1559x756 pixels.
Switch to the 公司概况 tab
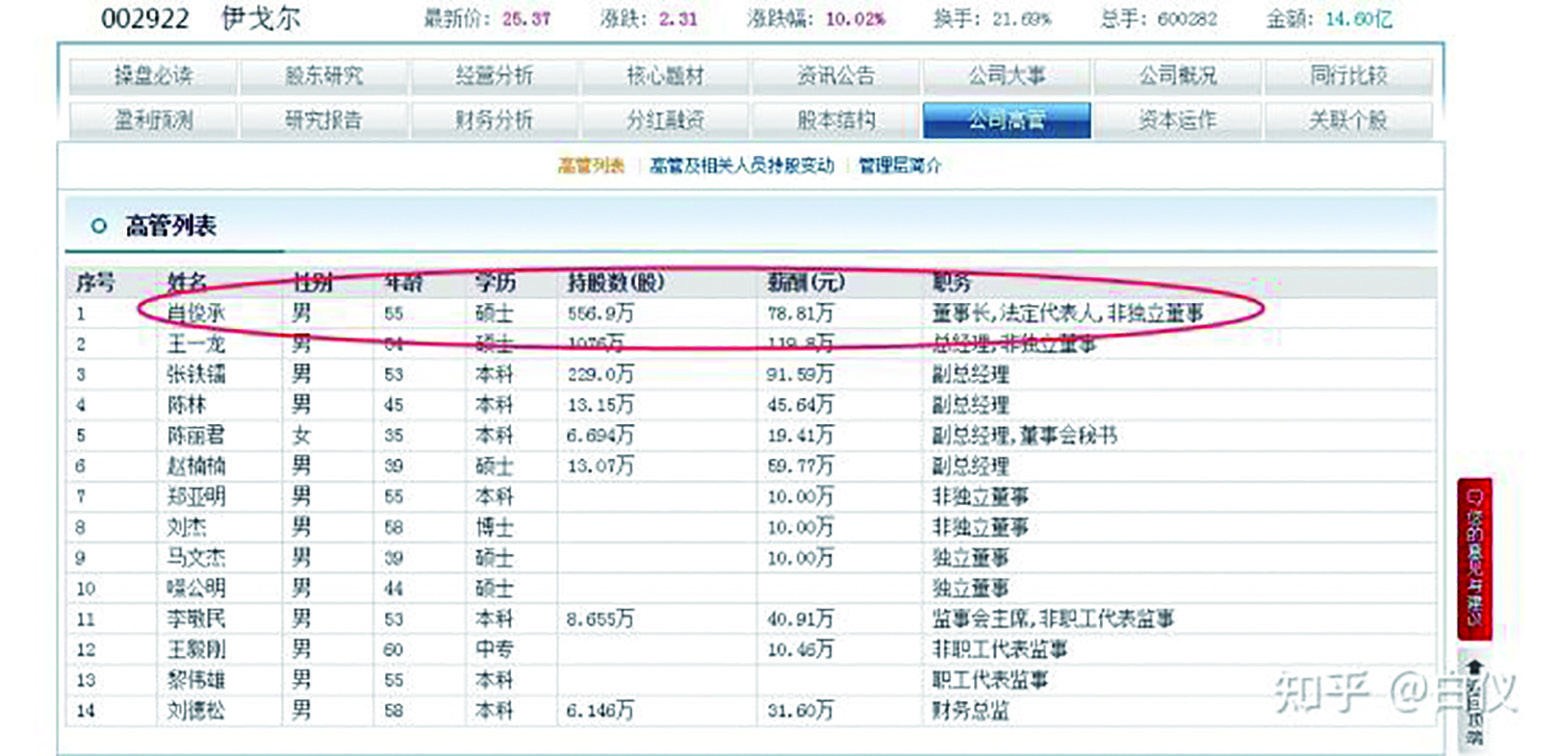1180,73
